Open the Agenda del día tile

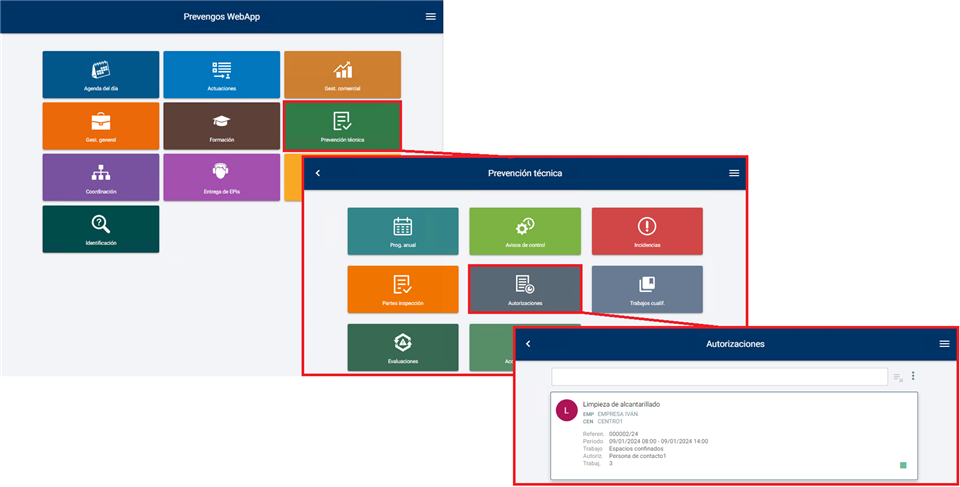coord(101,74)
